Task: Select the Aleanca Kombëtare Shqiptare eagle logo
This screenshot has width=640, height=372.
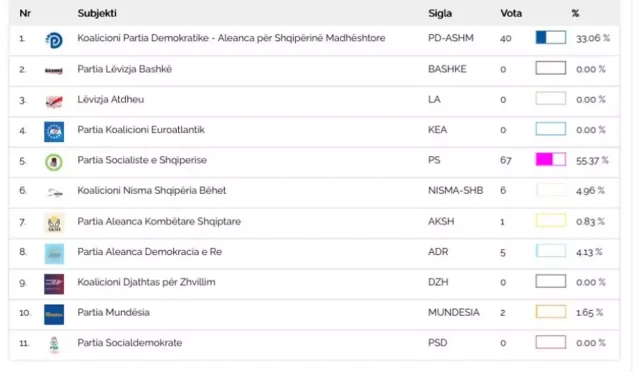Action: [54, 223]
